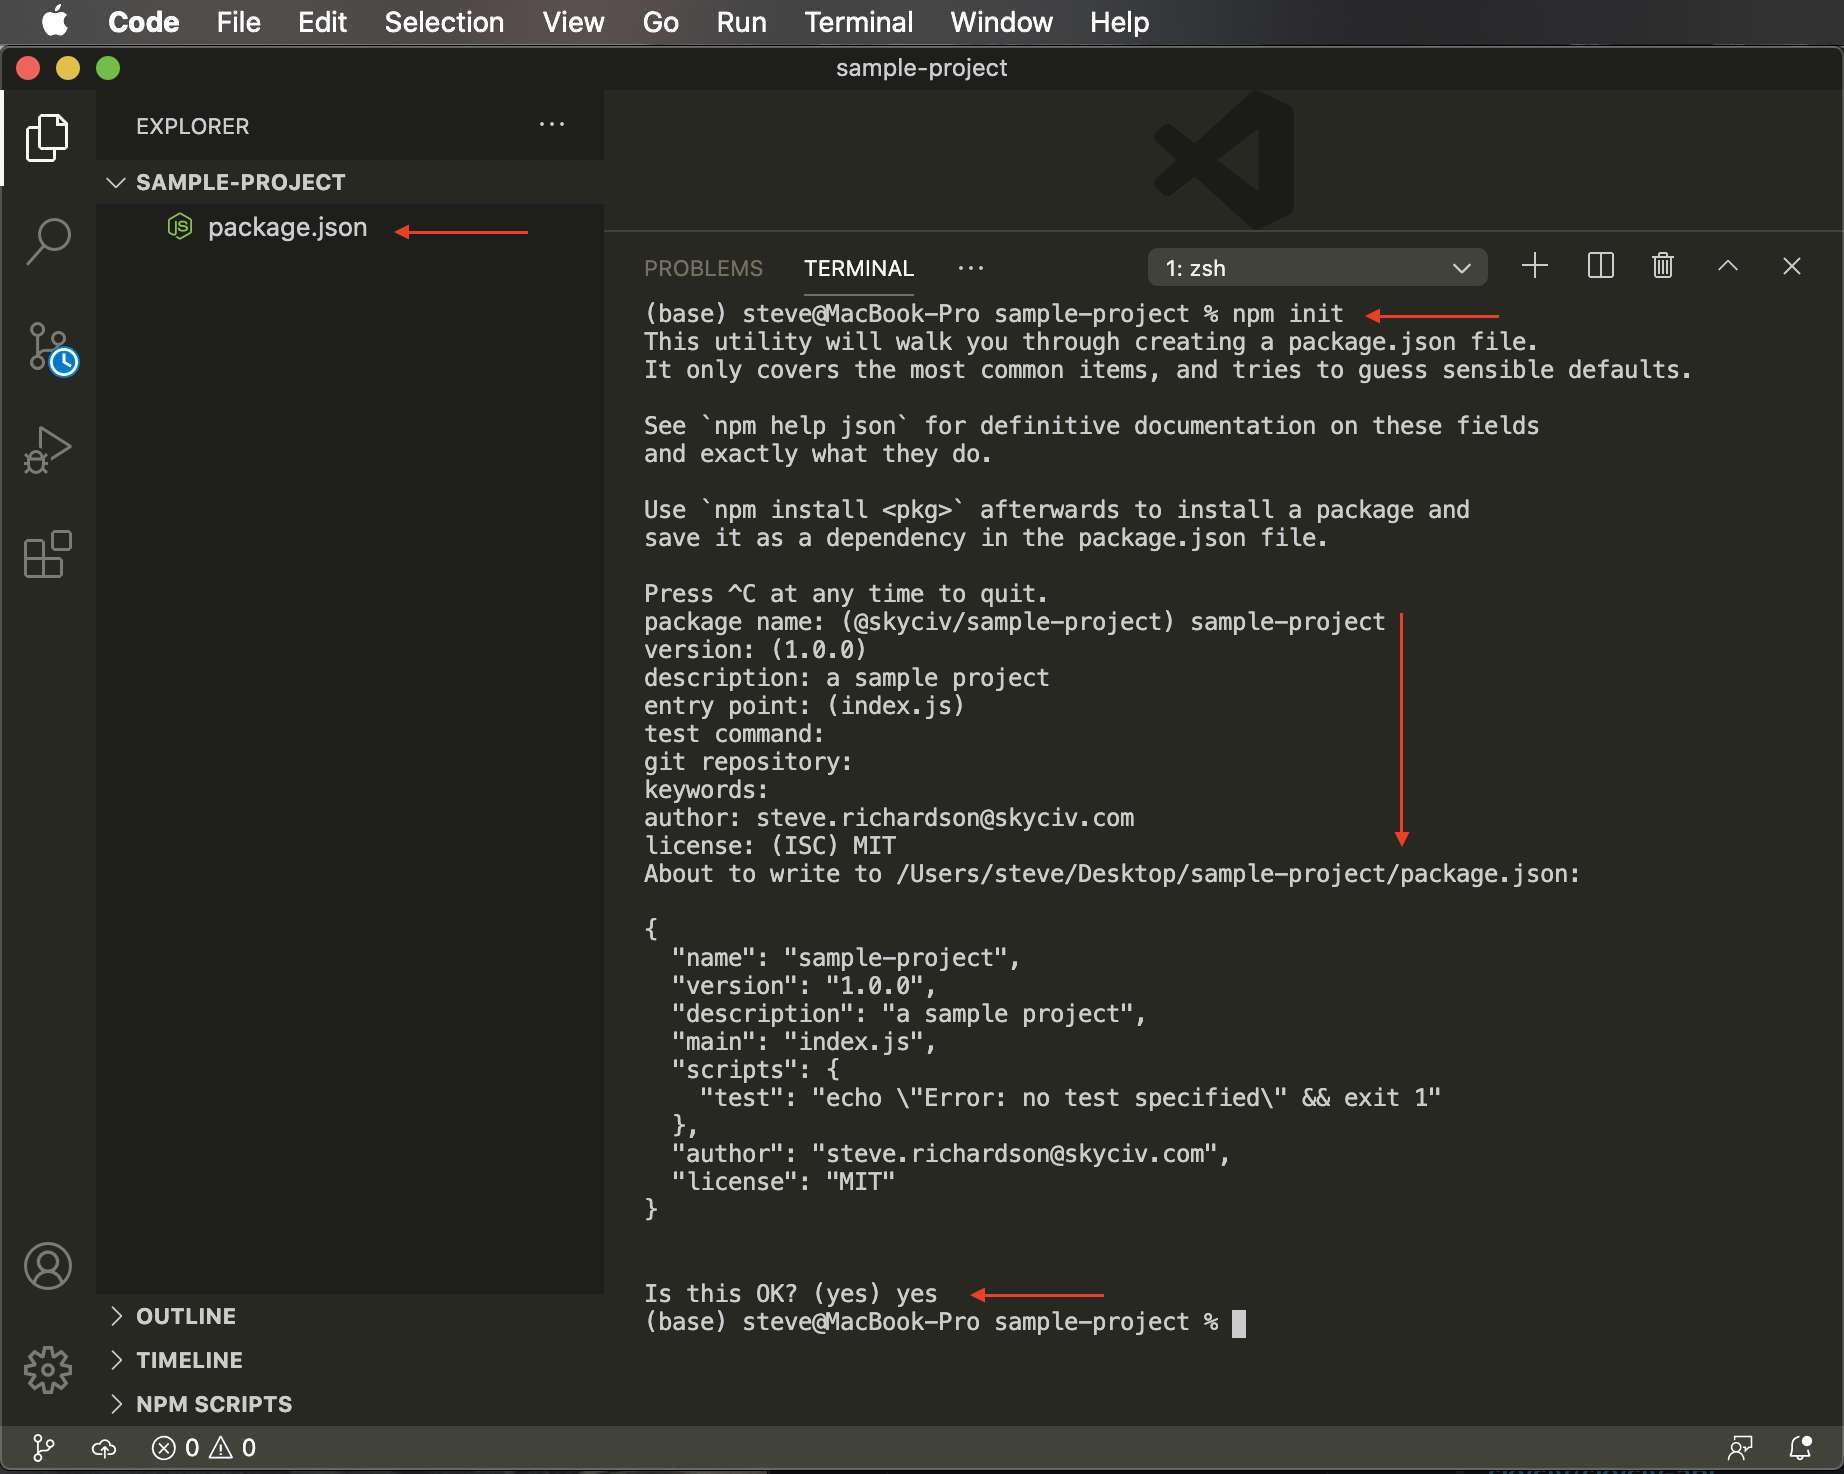Open the Manage gear settings

click(48, 1370)
